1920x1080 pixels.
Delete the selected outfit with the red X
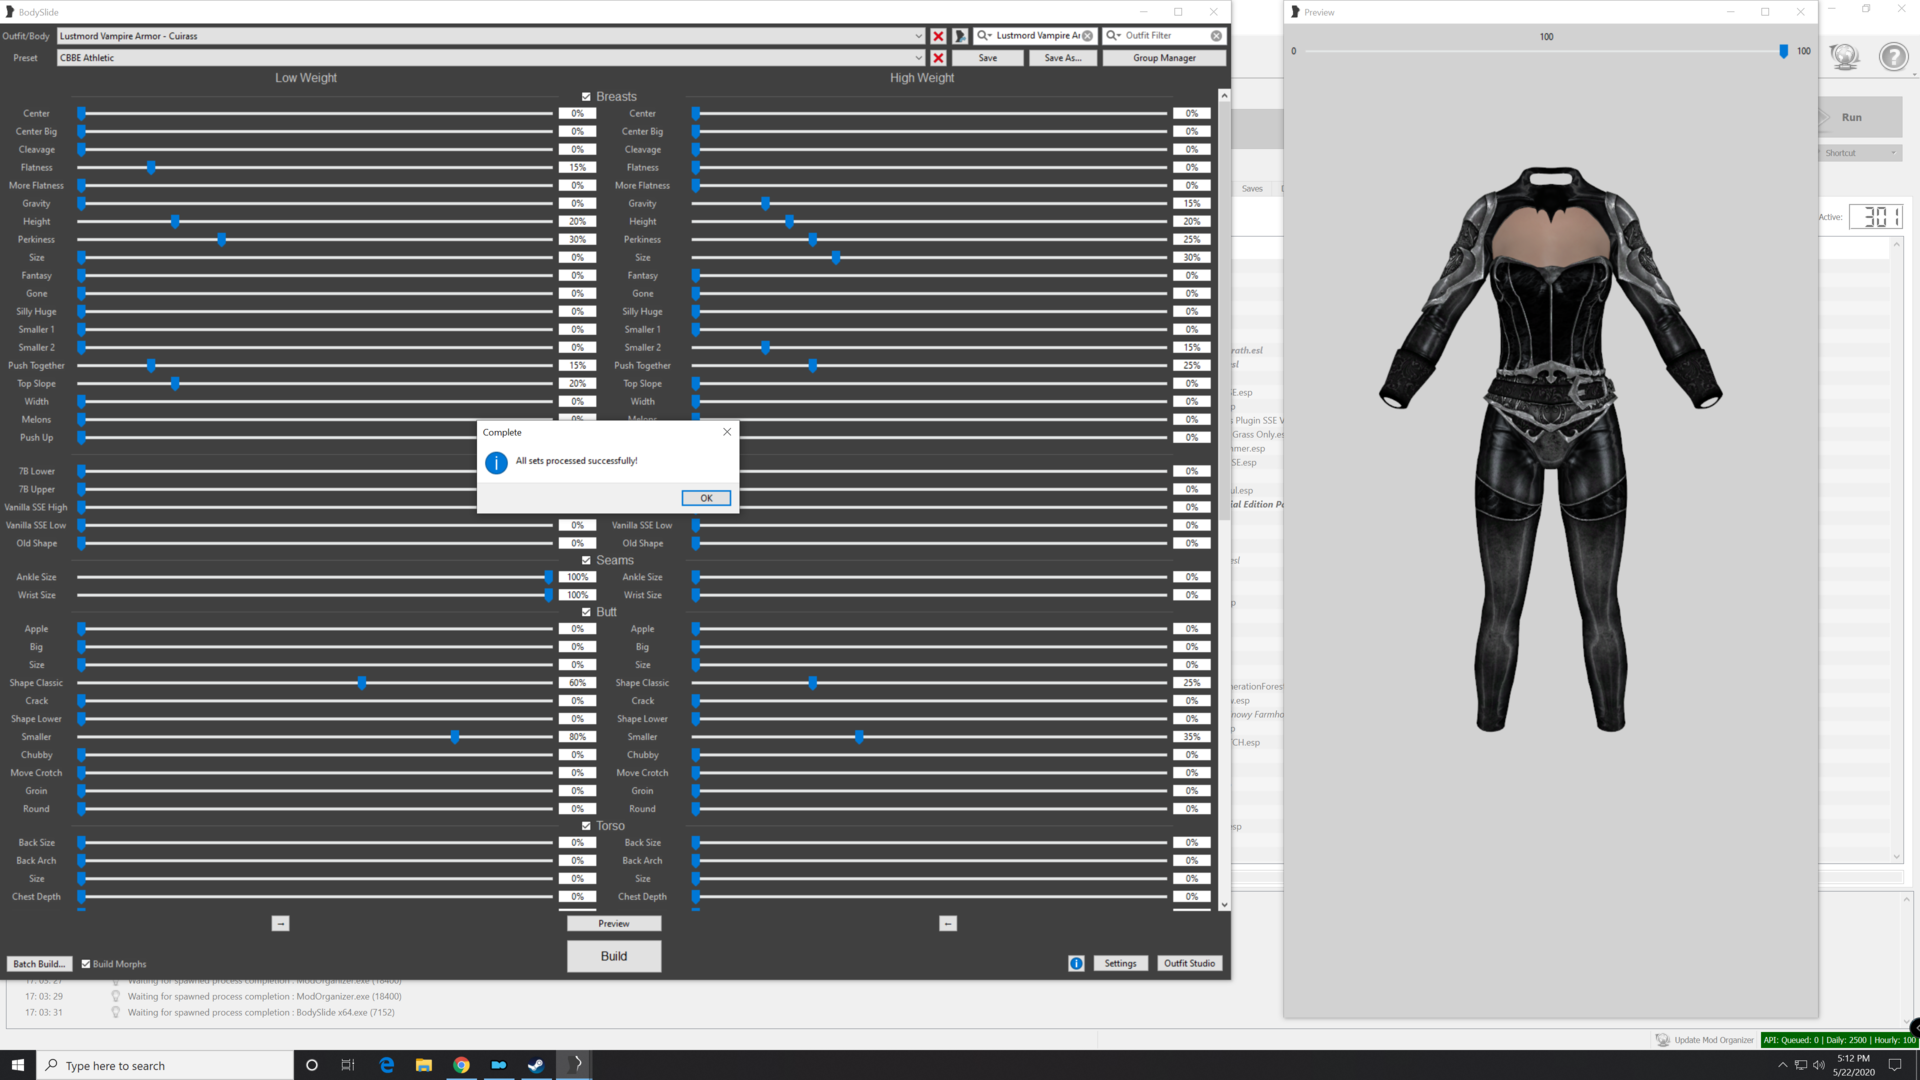(938, 36)
